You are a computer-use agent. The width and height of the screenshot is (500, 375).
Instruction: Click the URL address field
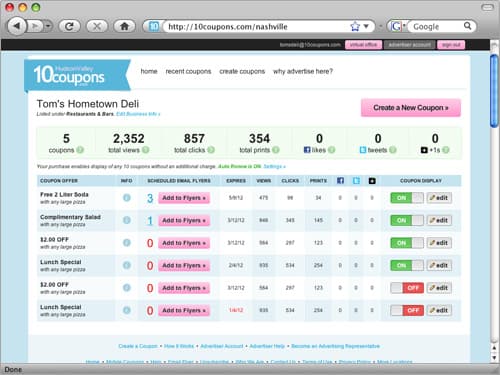(257, 26)
